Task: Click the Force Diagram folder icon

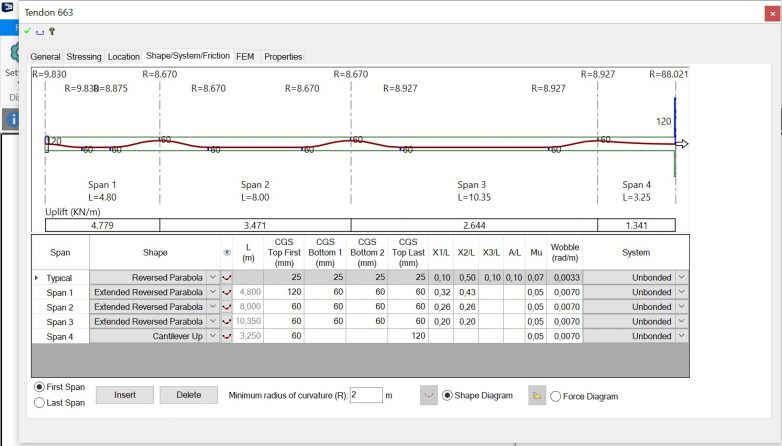Action: (x=537, y=395)
